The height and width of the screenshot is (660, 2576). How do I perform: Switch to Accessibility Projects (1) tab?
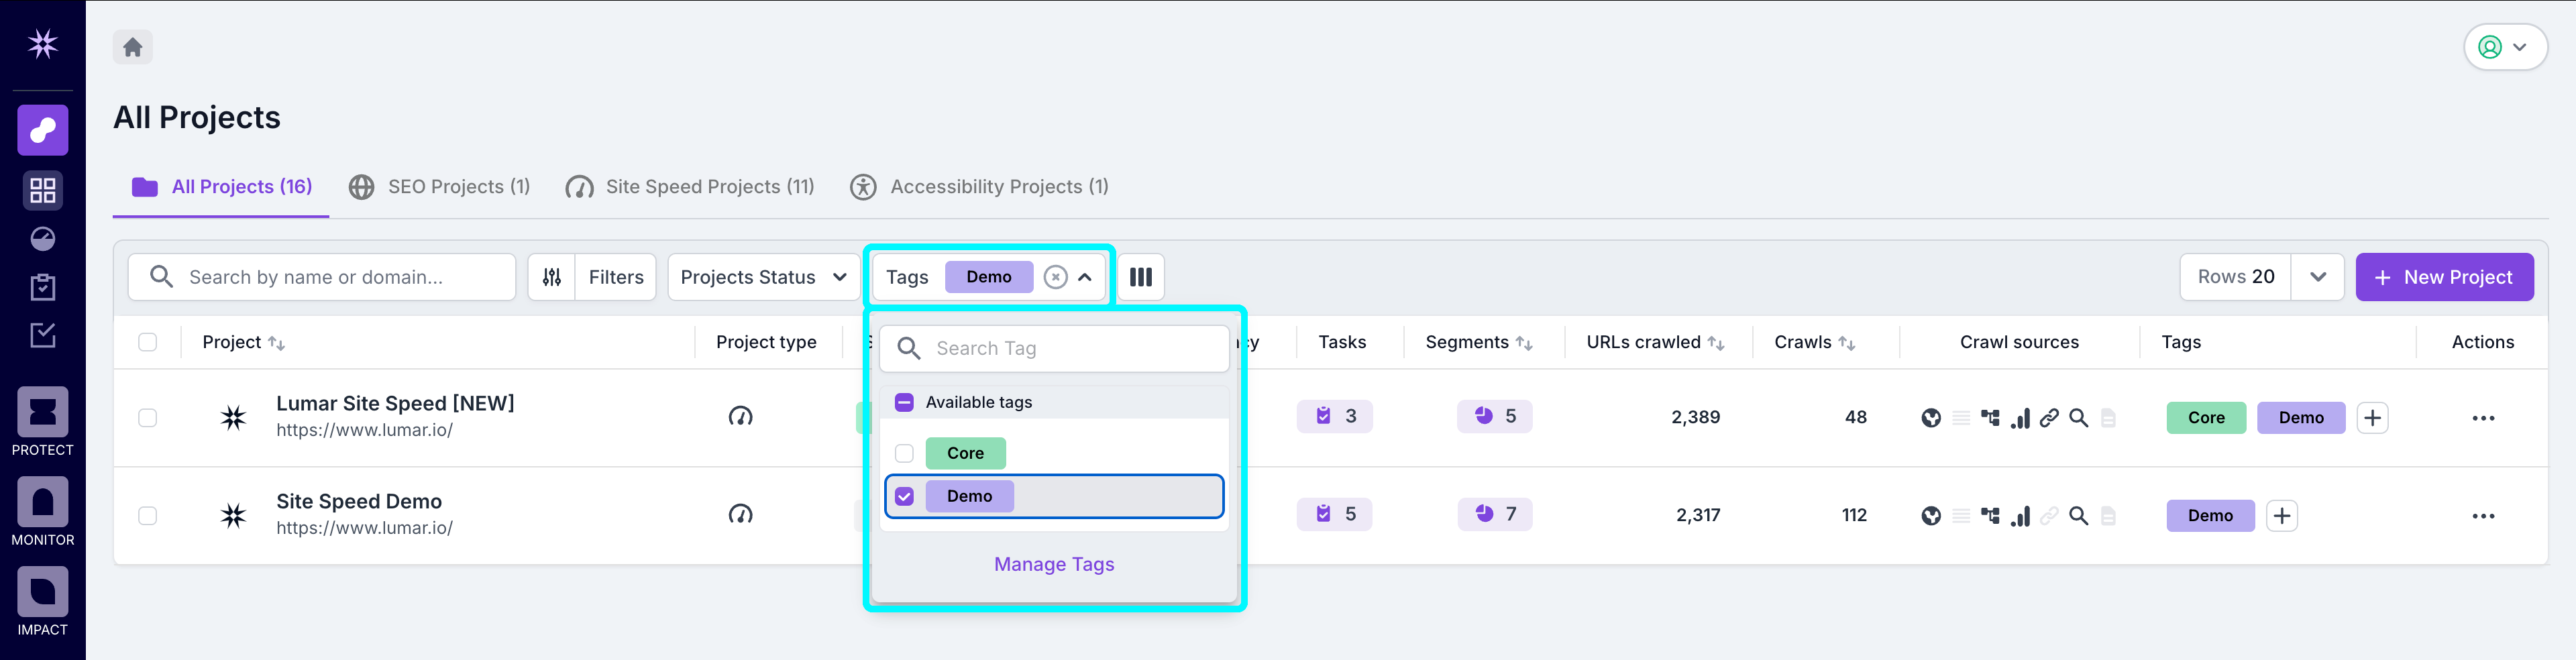[979, 187]
